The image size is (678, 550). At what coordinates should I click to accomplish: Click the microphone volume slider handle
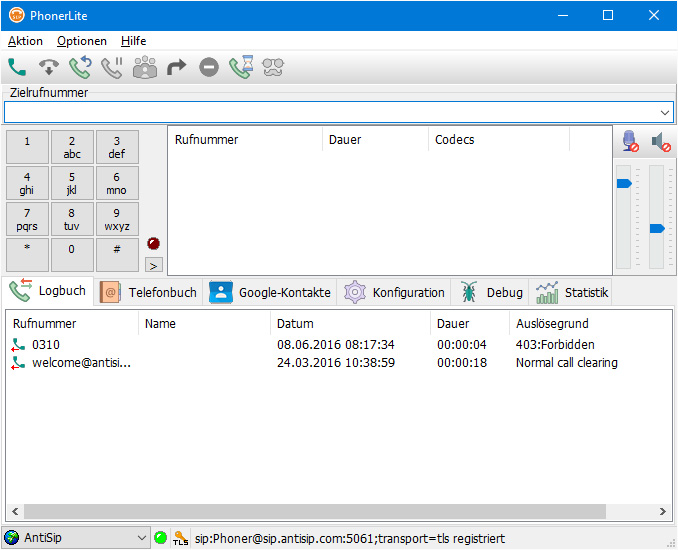click(624, 183)
